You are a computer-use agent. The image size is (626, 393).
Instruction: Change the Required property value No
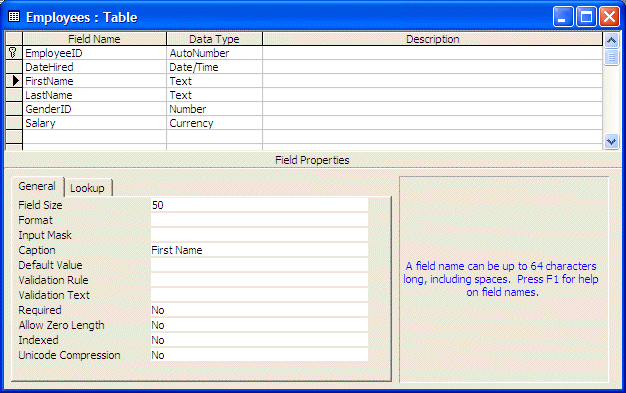point(259,310)
